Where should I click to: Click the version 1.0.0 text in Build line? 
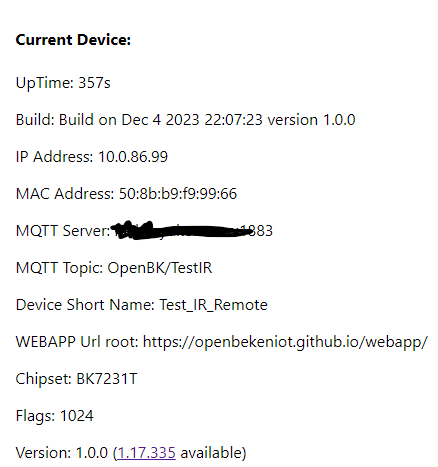(x=312, y=120)
